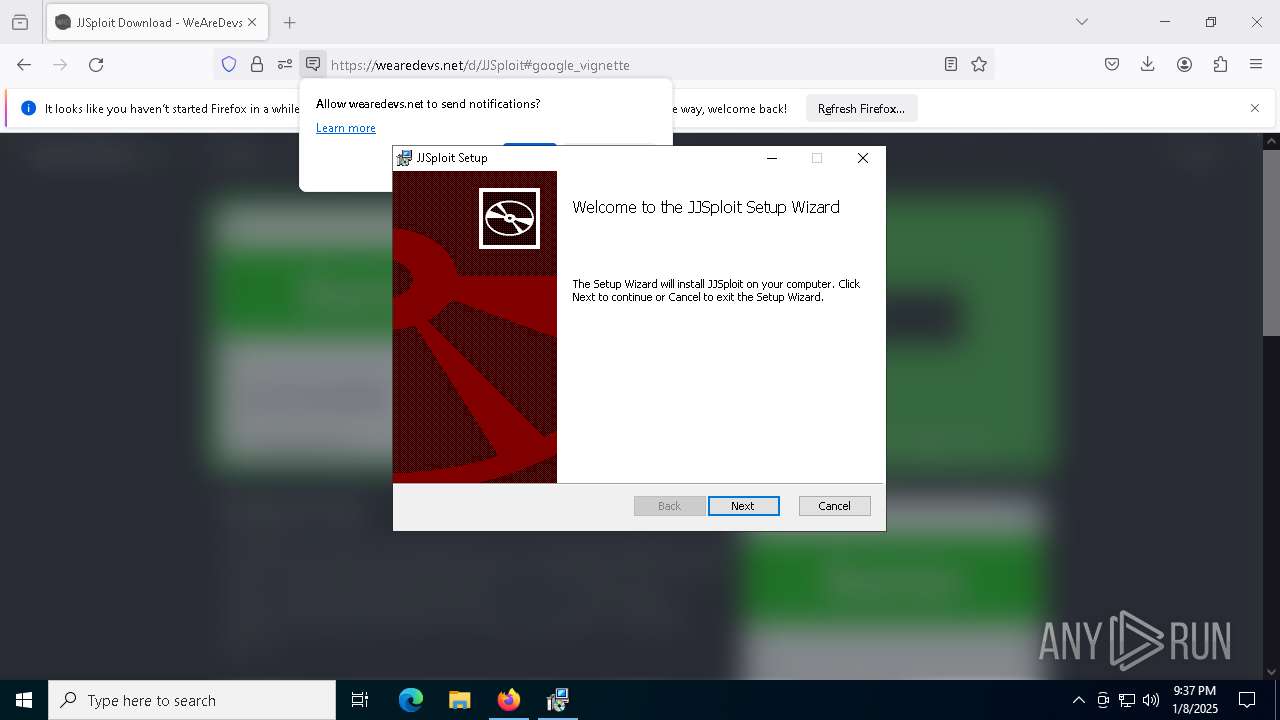Open the taskbar clock showing 9:37 PM
The image size is (1280, 720).
[1194, 700]
